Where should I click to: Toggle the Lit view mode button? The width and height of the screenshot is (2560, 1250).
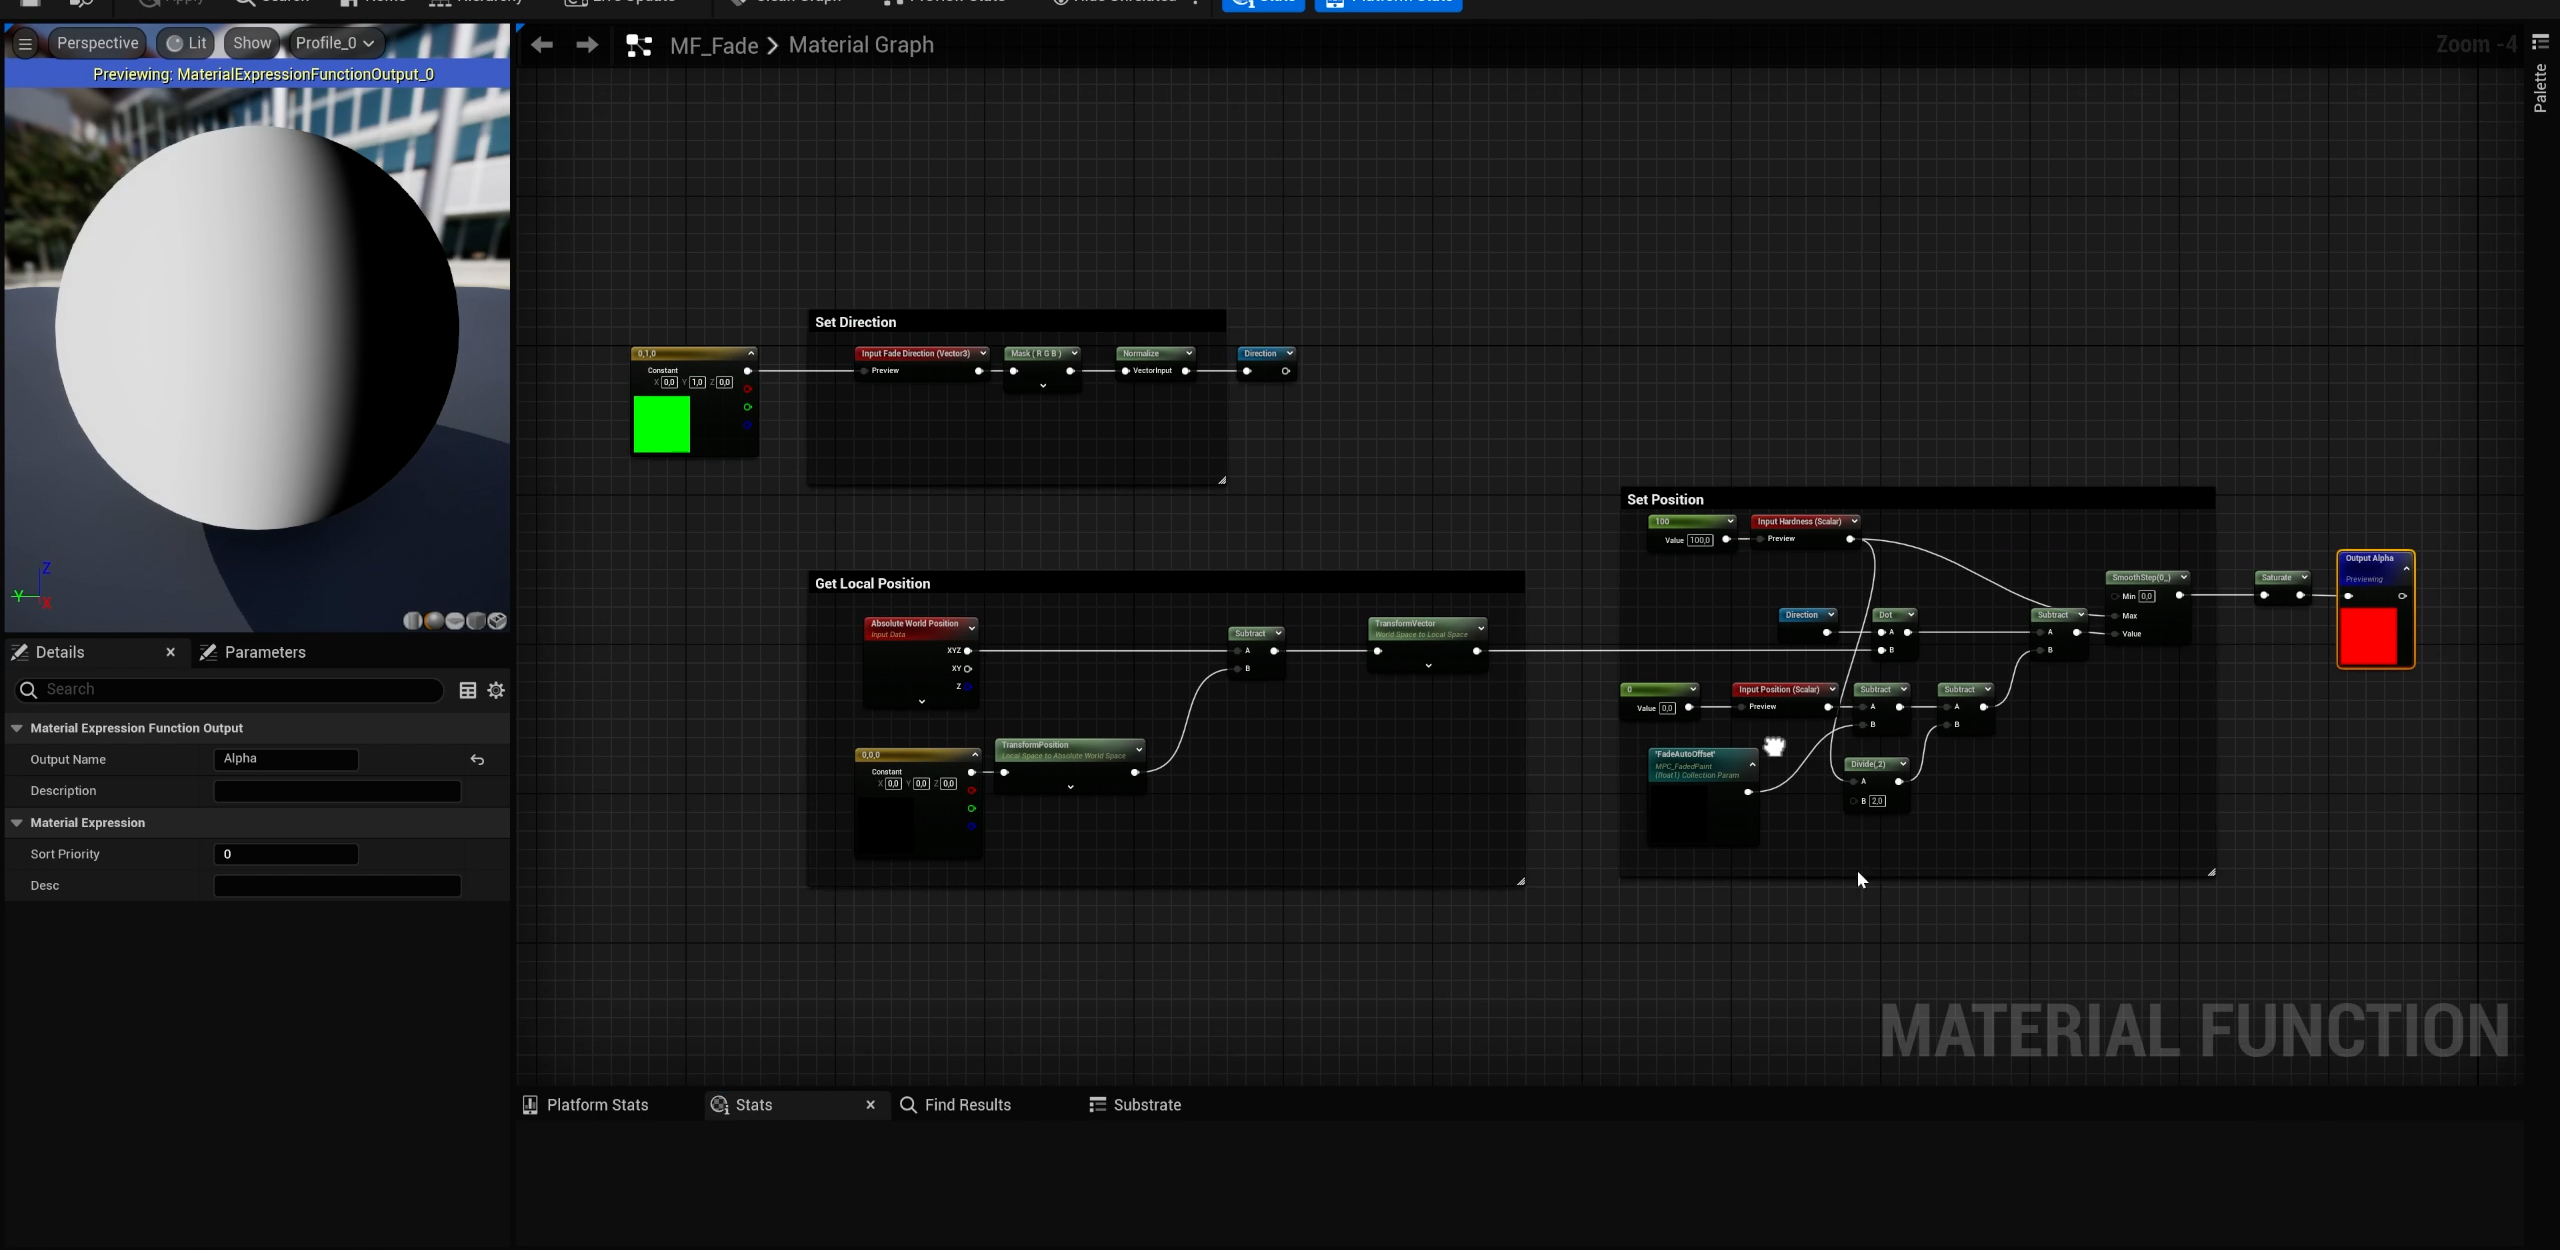187,43
